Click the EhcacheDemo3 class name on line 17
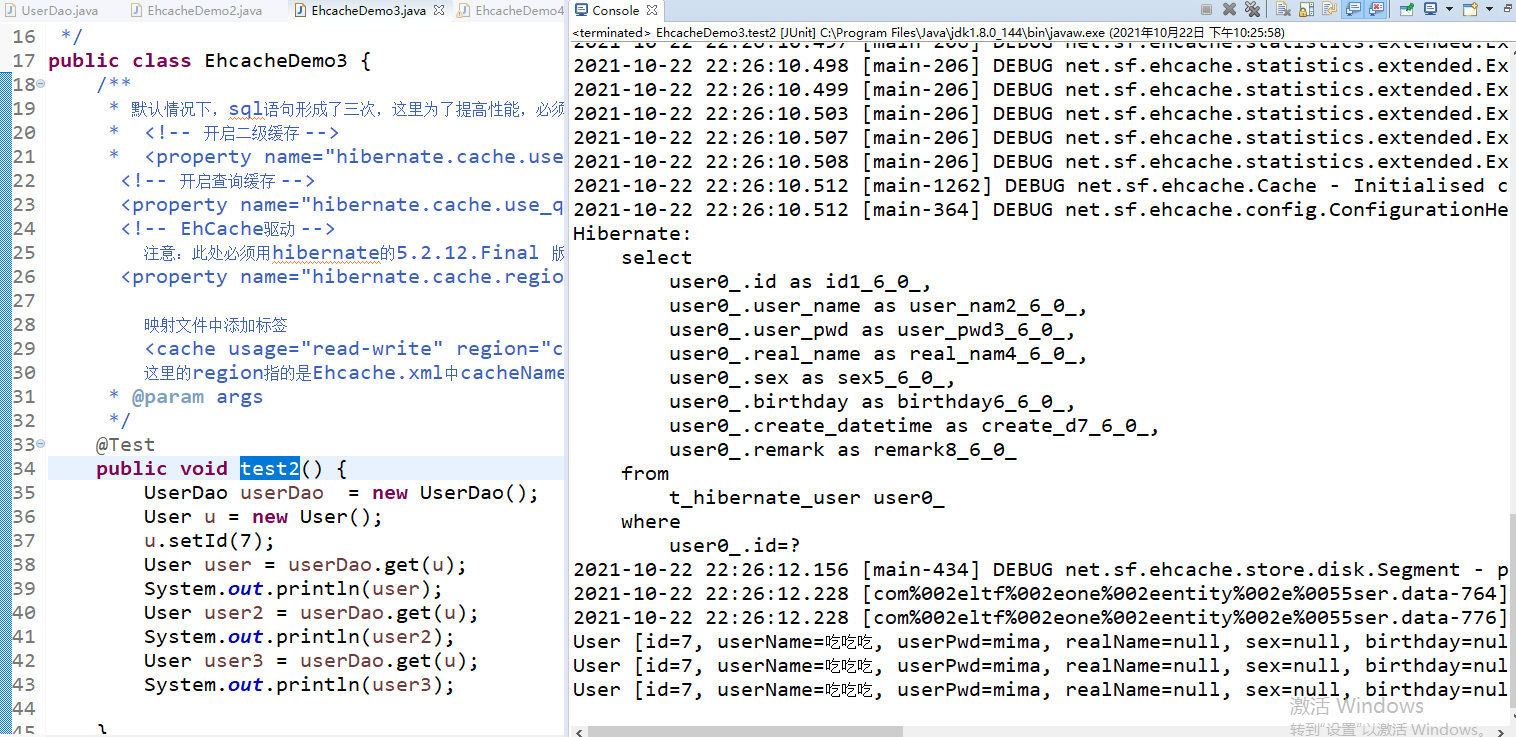Image resolution: width=1516 pixels, height=737 pixels. (276, 60)
